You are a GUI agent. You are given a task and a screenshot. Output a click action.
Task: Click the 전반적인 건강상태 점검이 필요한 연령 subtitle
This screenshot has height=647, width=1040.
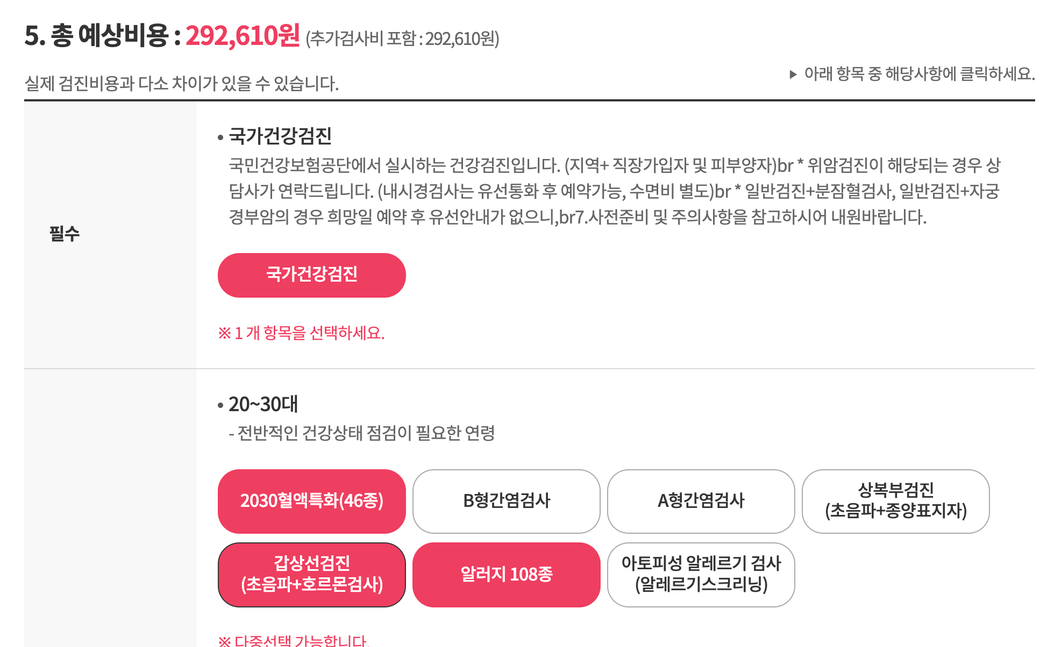[362, 433]
